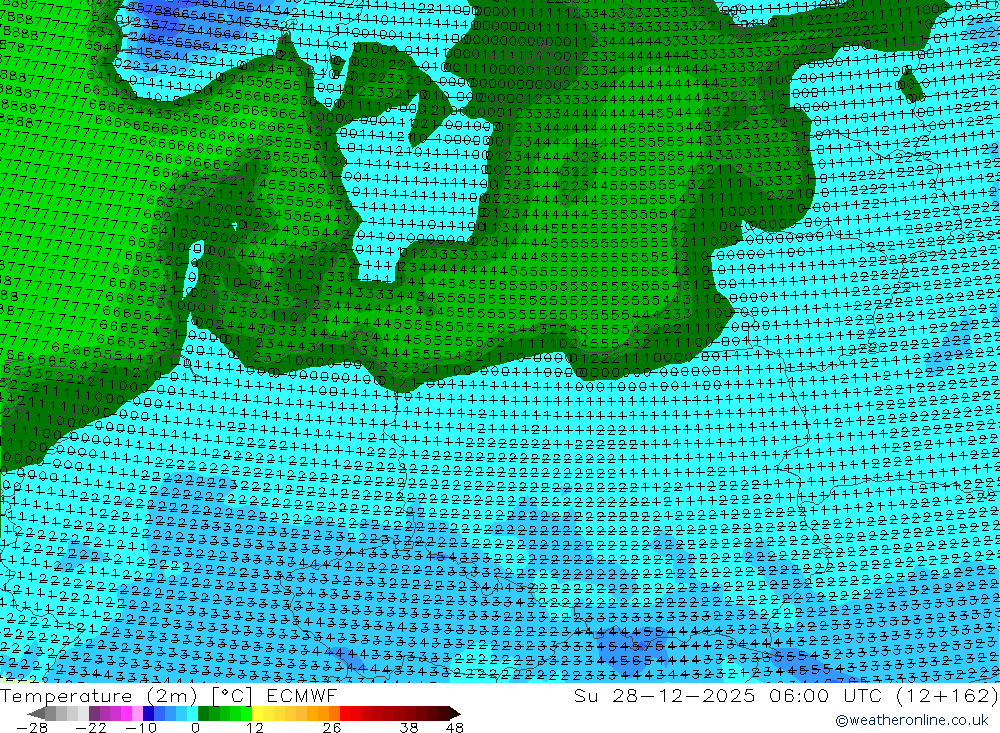
Task: Pick the light pink legend swatch
Action: click(137, 714)
